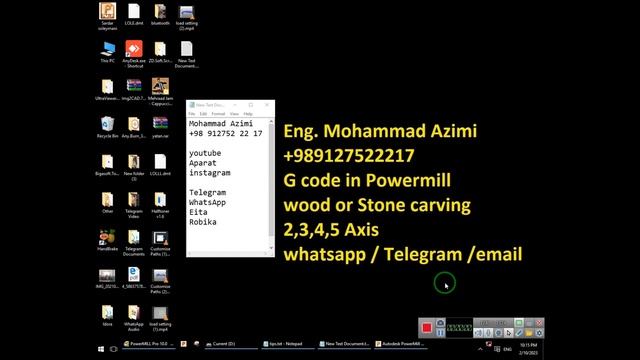Take a screenshot with the recorder camera icon
Image resolution: width=640 pixels, height=360 pixels.
point(440,323)
